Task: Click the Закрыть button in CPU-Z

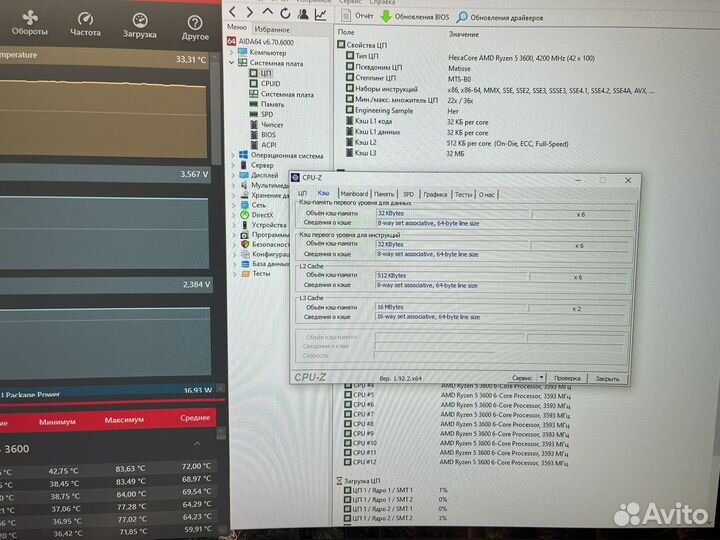Action: click(x=608, y=379)
